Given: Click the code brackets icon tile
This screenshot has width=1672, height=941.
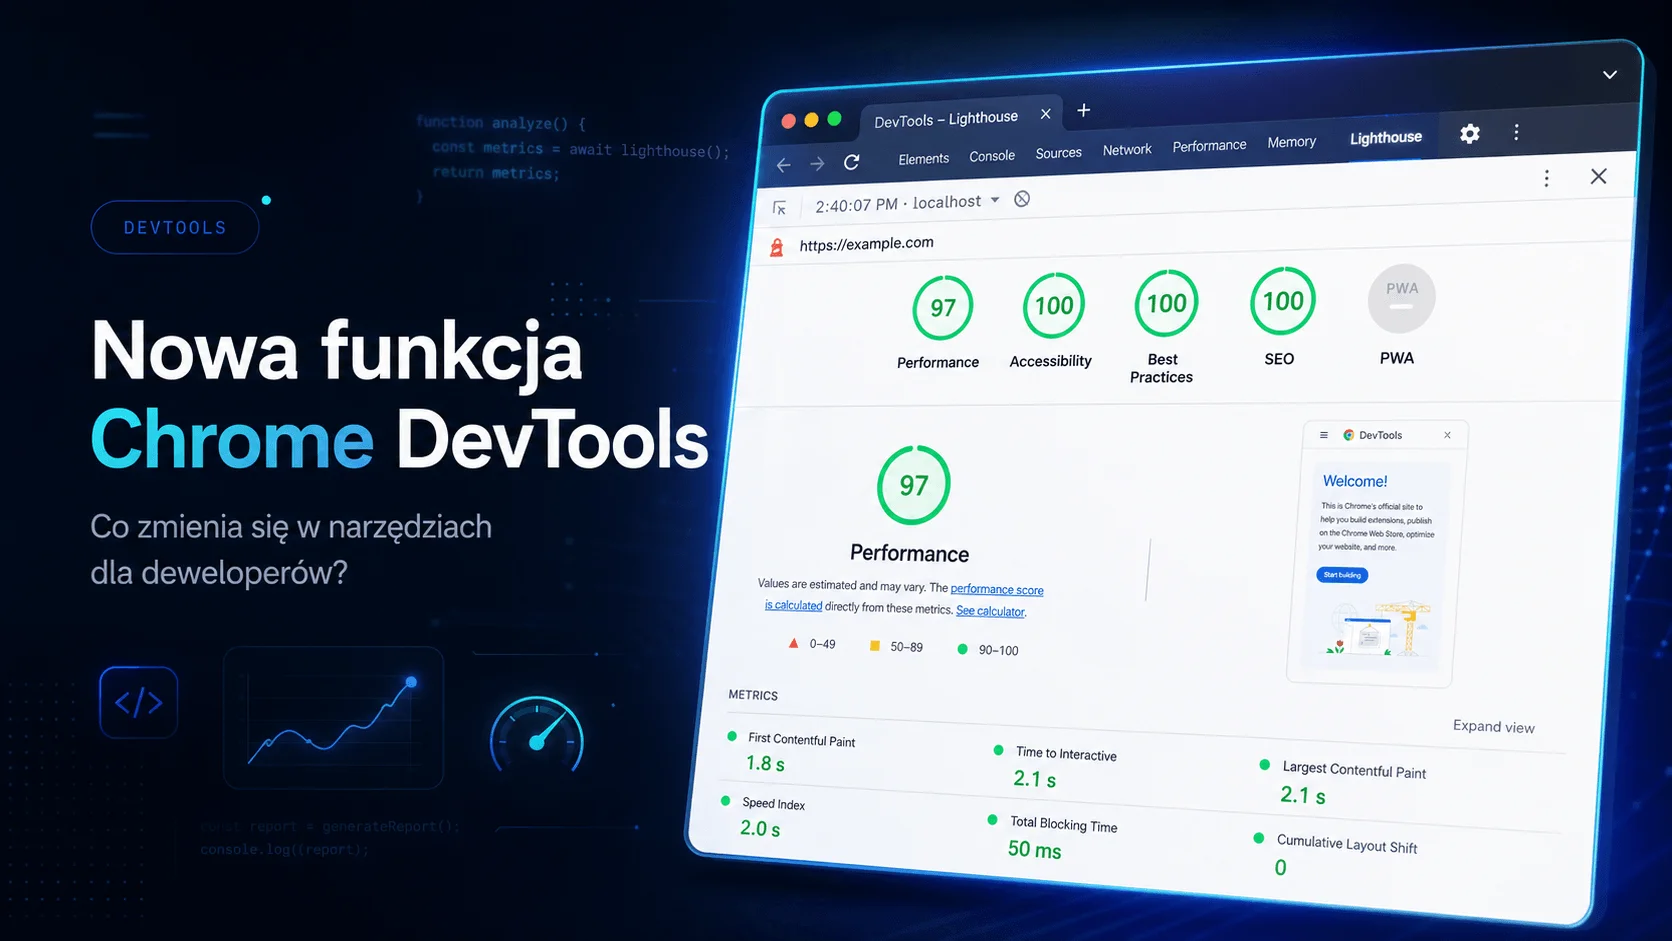Looking at the screenshot, I should (x=139, y=702).
